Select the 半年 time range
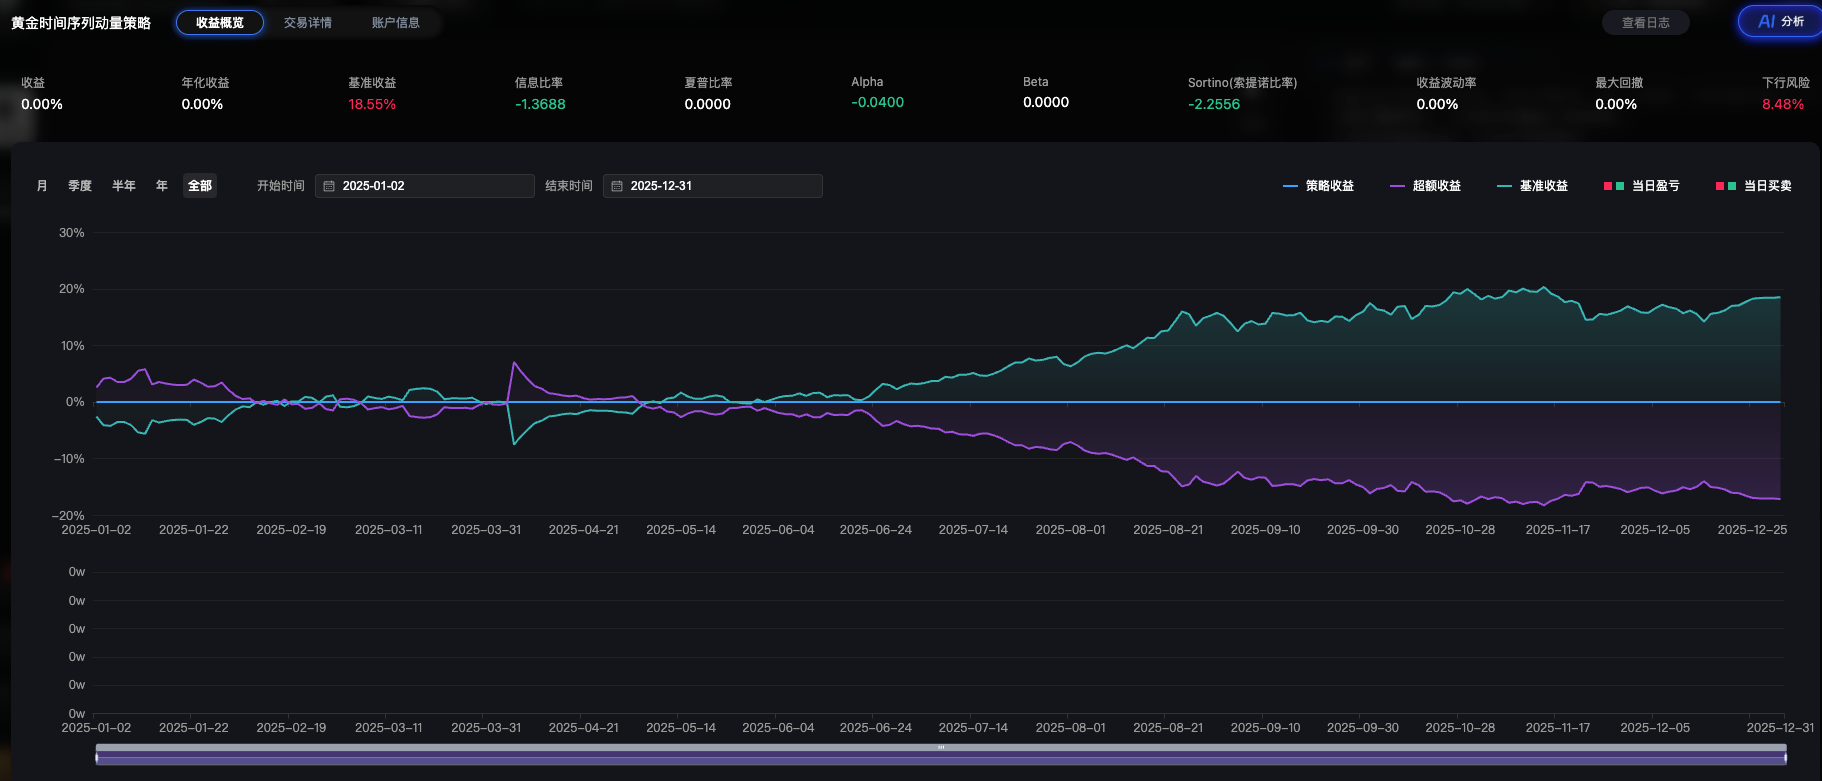Viewport: 1822px width, 781px height. click(124, 186)
